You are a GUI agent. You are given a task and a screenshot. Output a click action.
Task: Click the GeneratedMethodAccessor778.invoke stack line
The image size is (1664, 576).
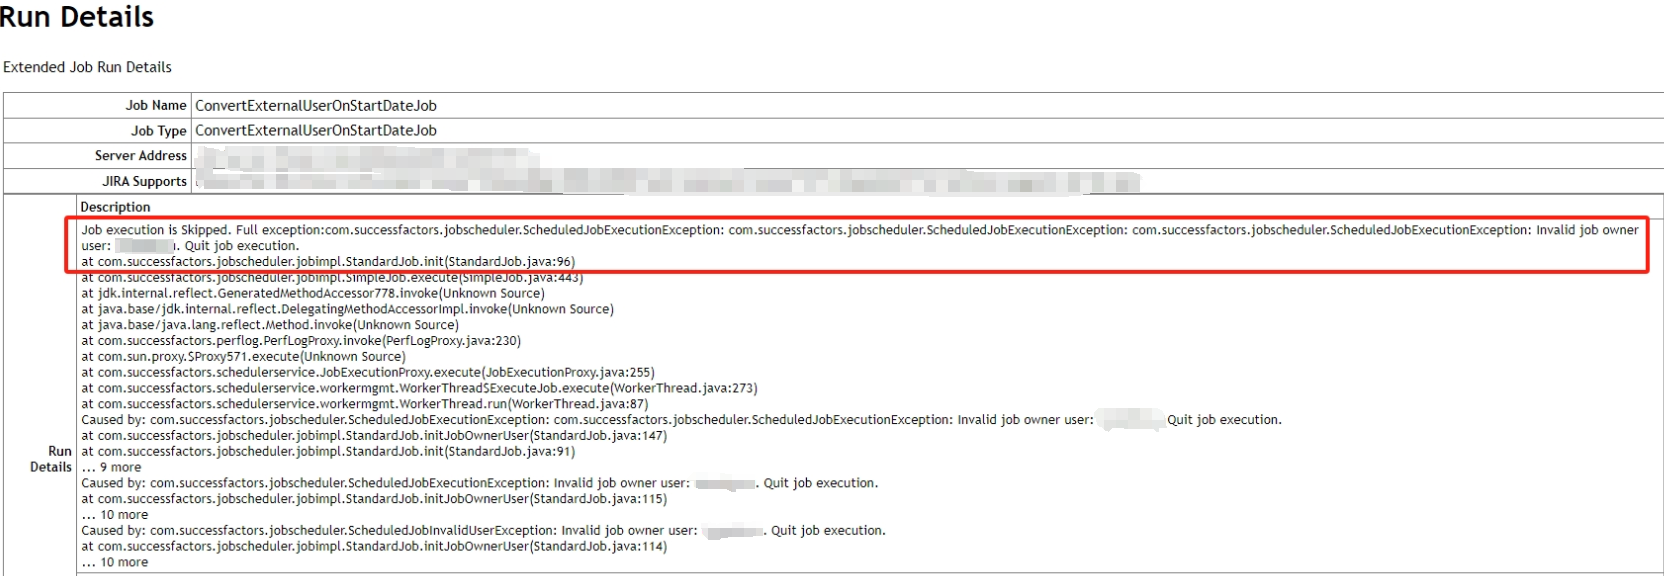click(x=313, y=293)
